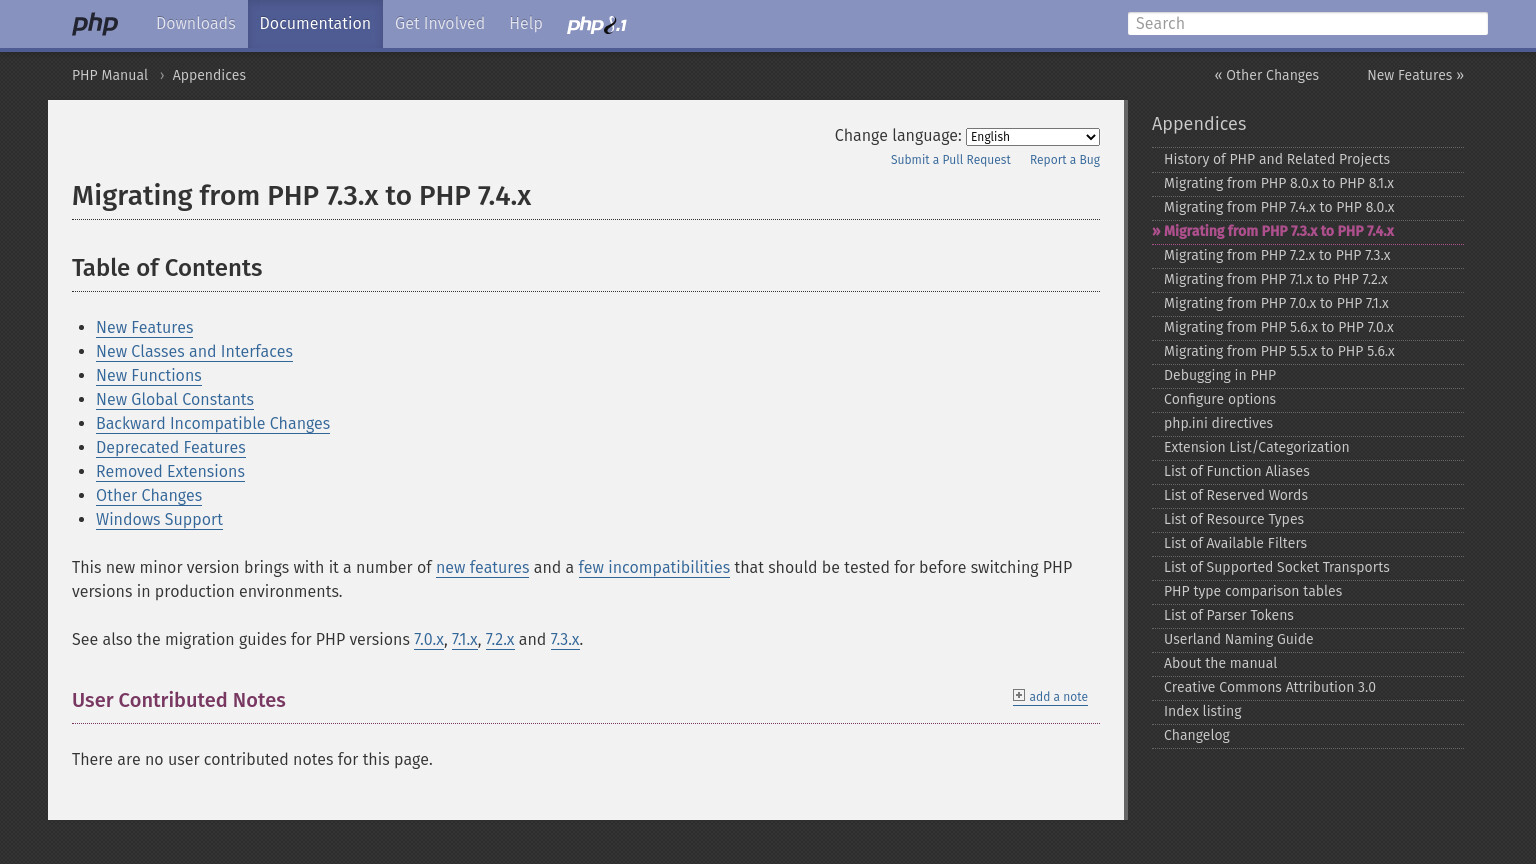Open Extension List/Categorization link

click(1308, 448)
